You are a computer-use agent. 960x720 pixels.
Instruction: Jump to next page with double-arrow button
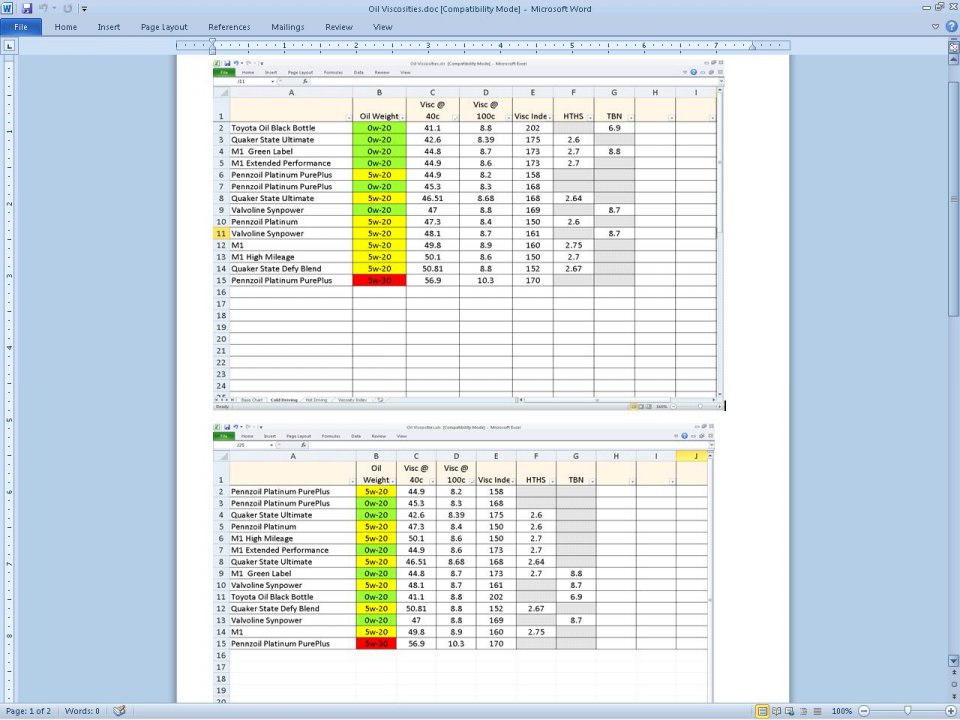[953, 696]
